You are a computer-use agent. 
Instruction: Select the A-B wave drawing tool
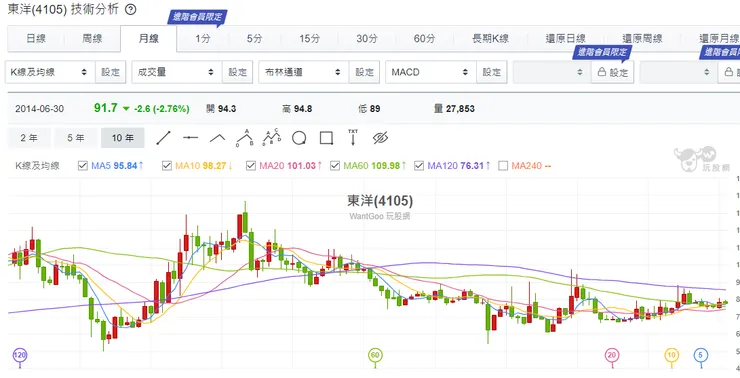click(245, 138)
